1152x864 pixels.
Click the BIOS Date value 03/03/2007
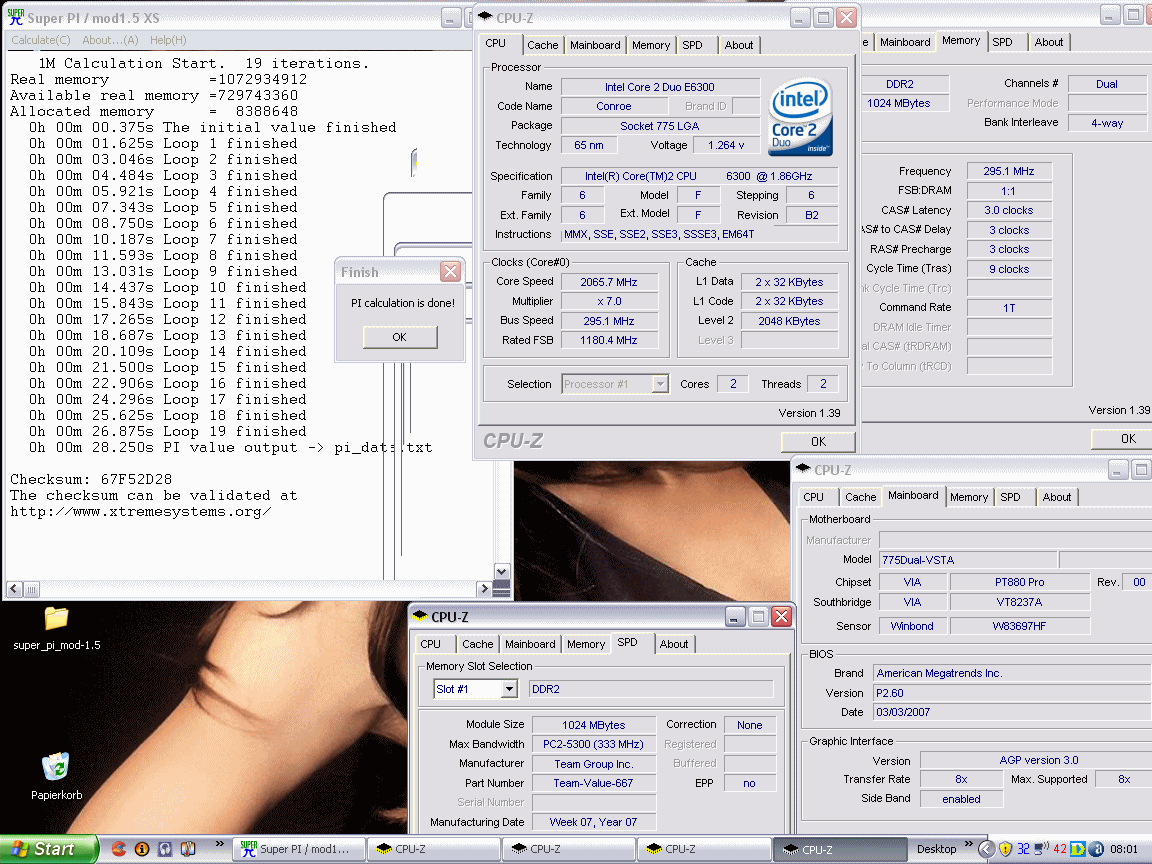click(x=1012, y=711)
